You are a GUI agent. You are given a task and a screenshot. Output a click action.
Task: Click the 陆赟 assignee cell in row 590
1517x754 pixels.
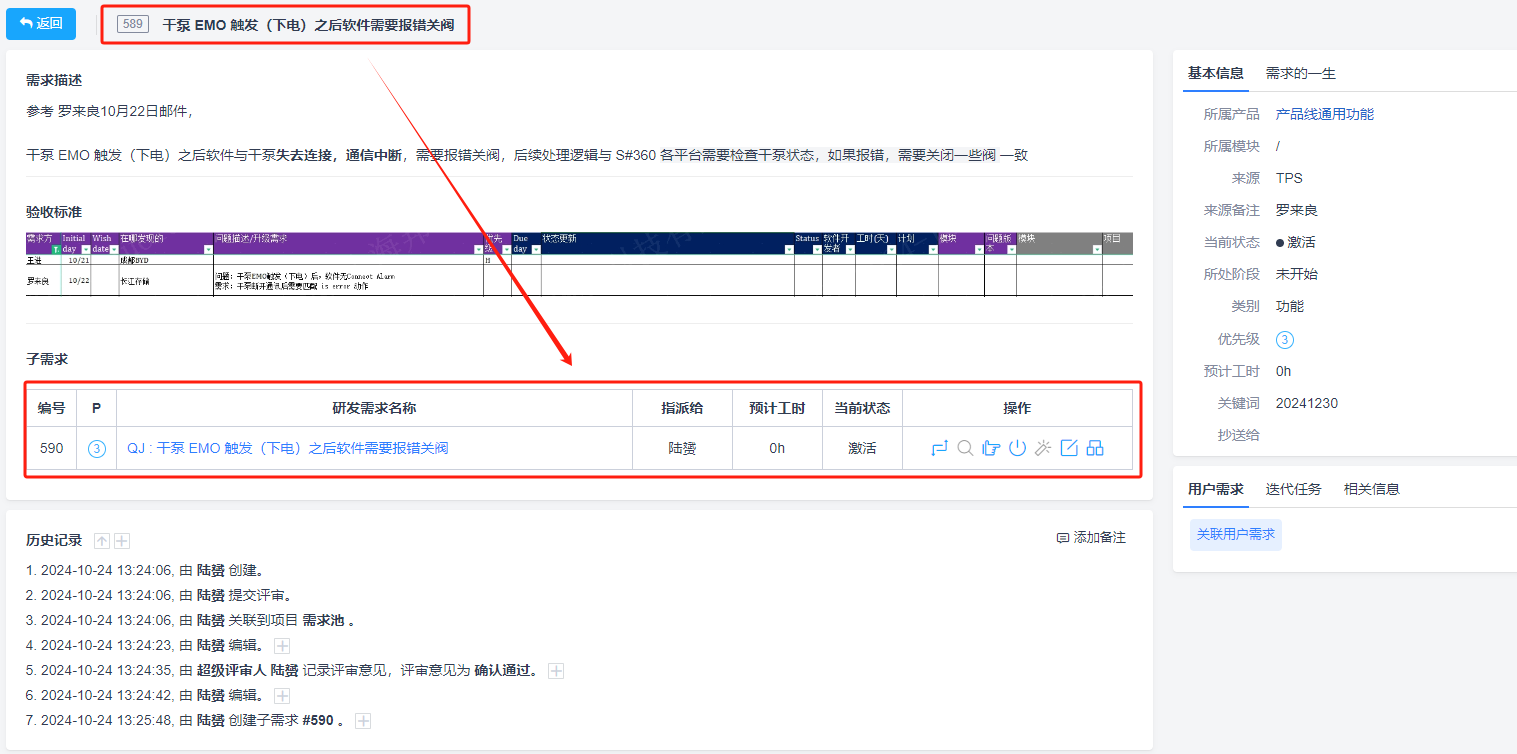coord(682,448)
